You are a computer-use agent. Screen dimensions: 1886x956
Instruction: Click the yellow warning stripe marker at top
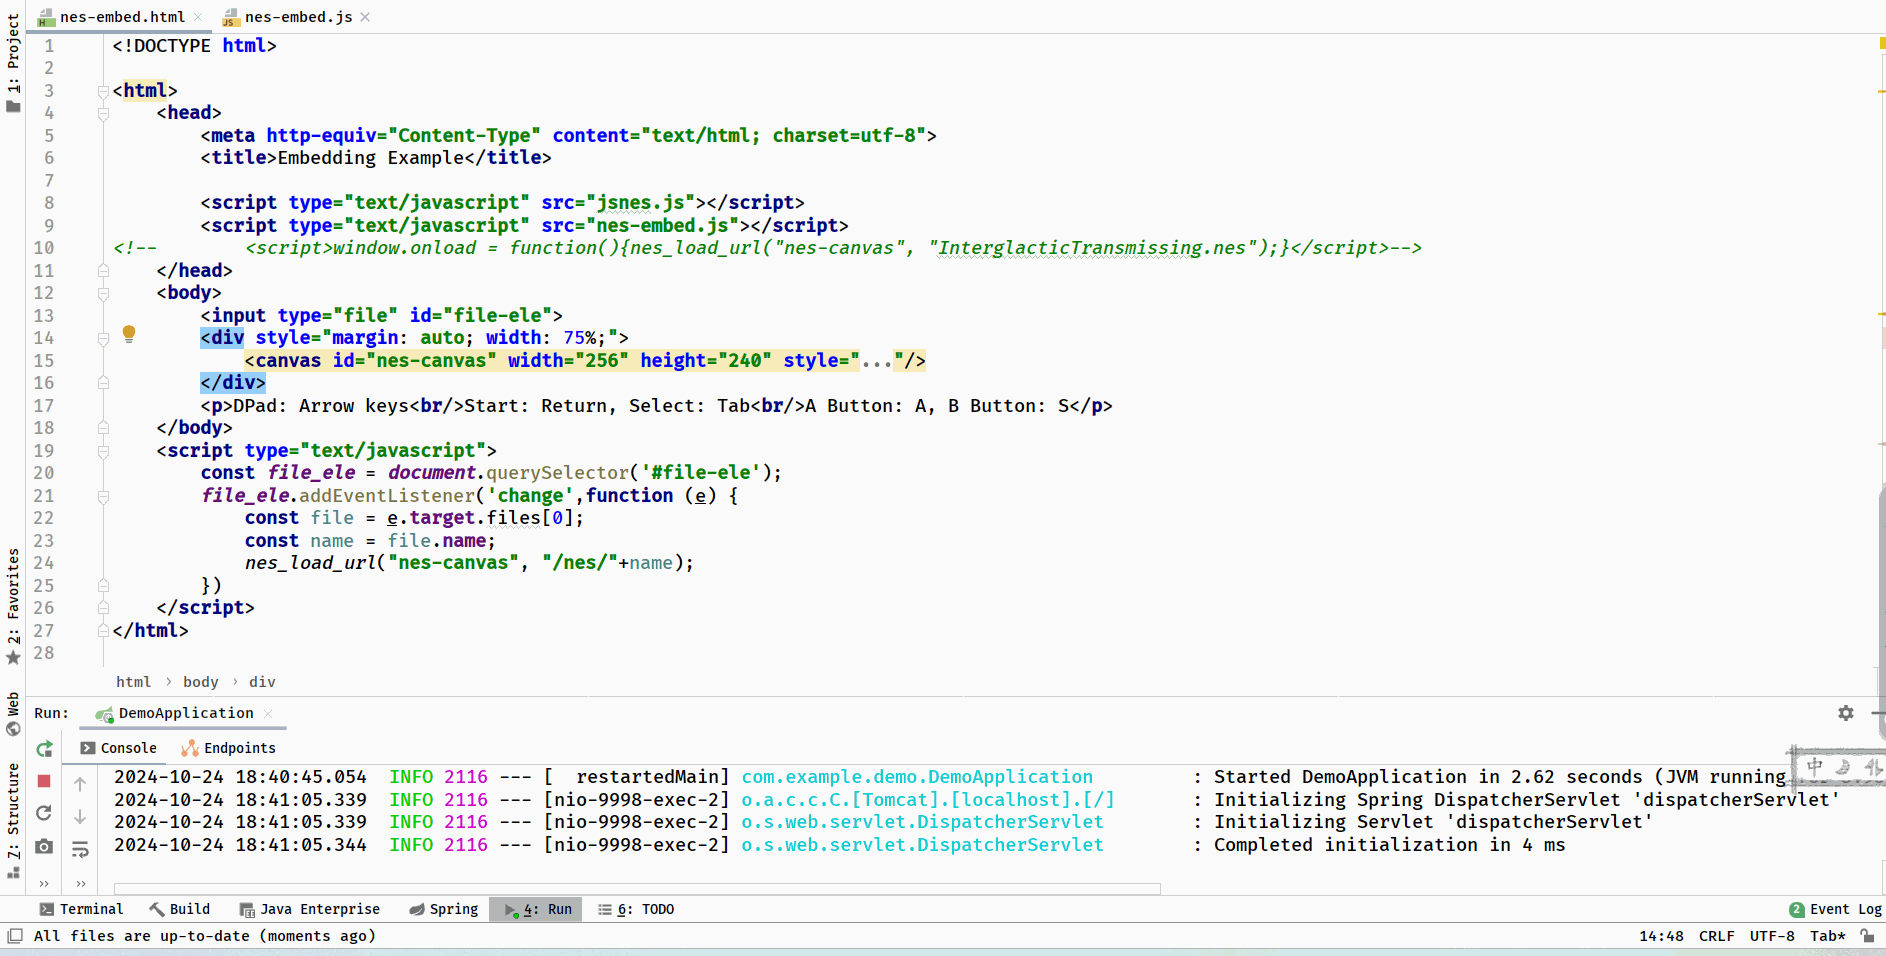[1882, 44]
